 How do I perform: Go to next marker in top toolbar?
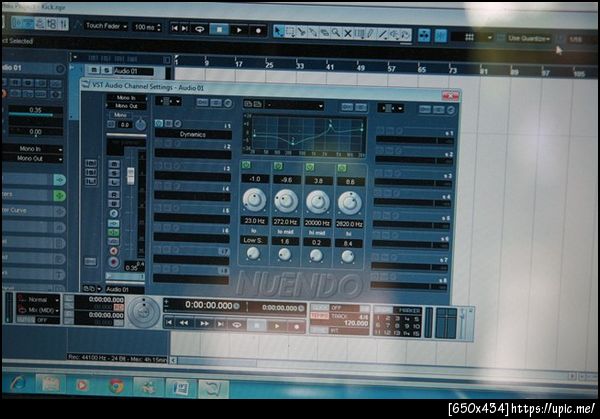pyautogui.click(x=184, y=29)
